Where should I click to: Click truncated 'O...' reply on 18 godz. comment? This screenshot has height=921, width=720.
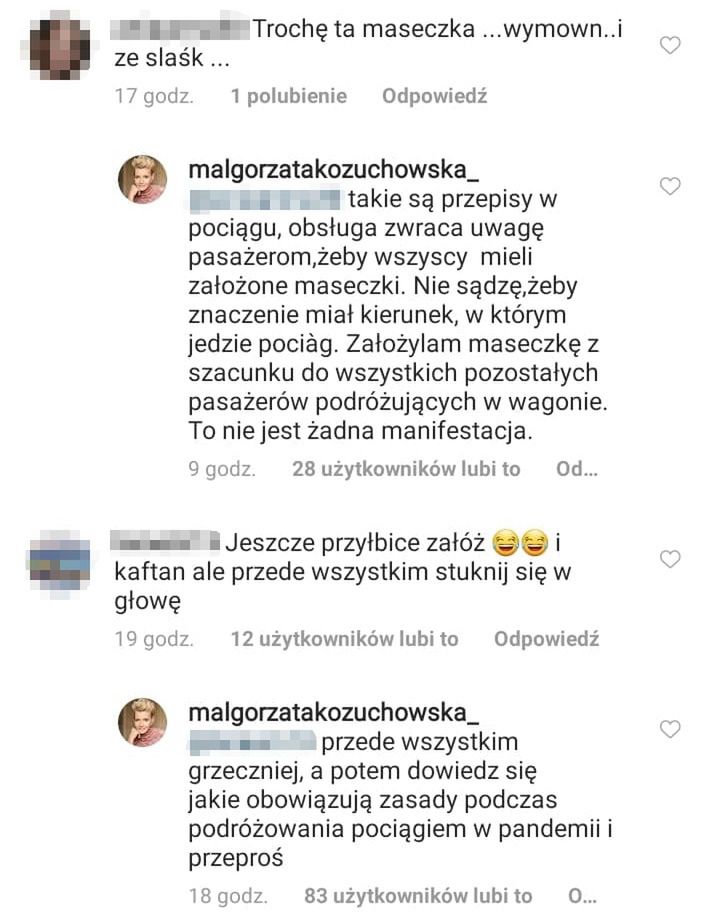[583, 896]
